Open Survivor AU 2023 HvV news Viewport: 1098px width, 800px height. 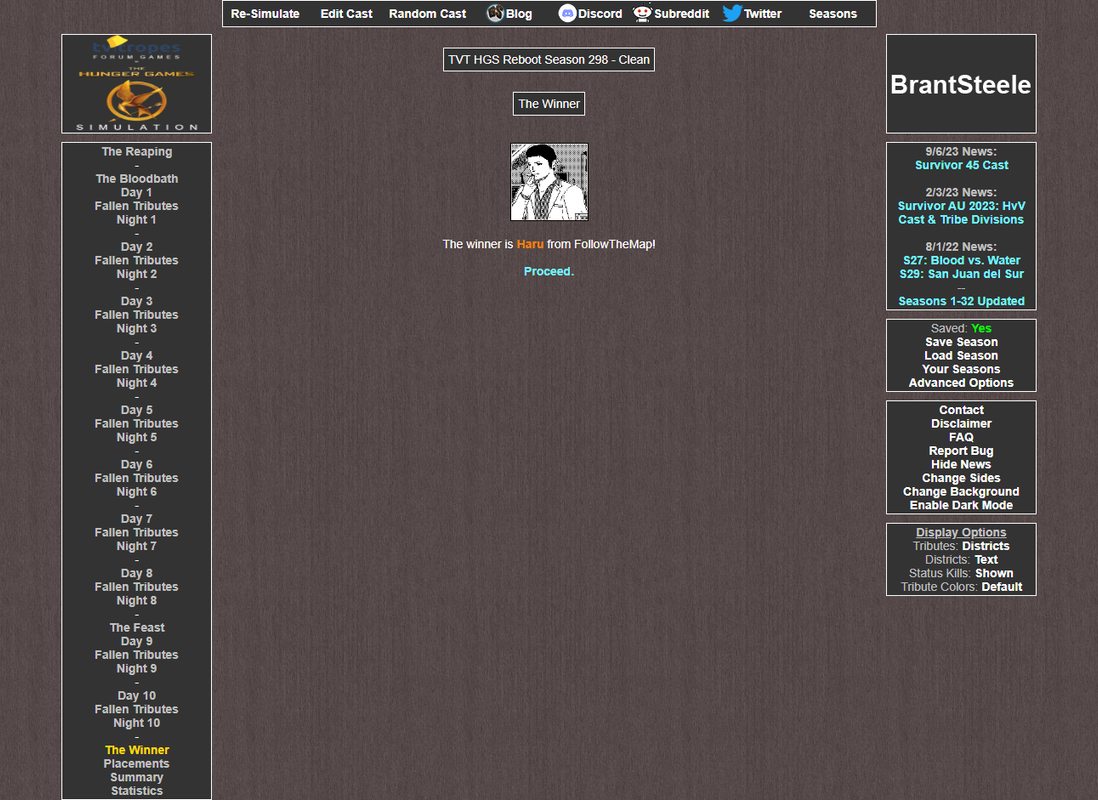pos(961,213)
